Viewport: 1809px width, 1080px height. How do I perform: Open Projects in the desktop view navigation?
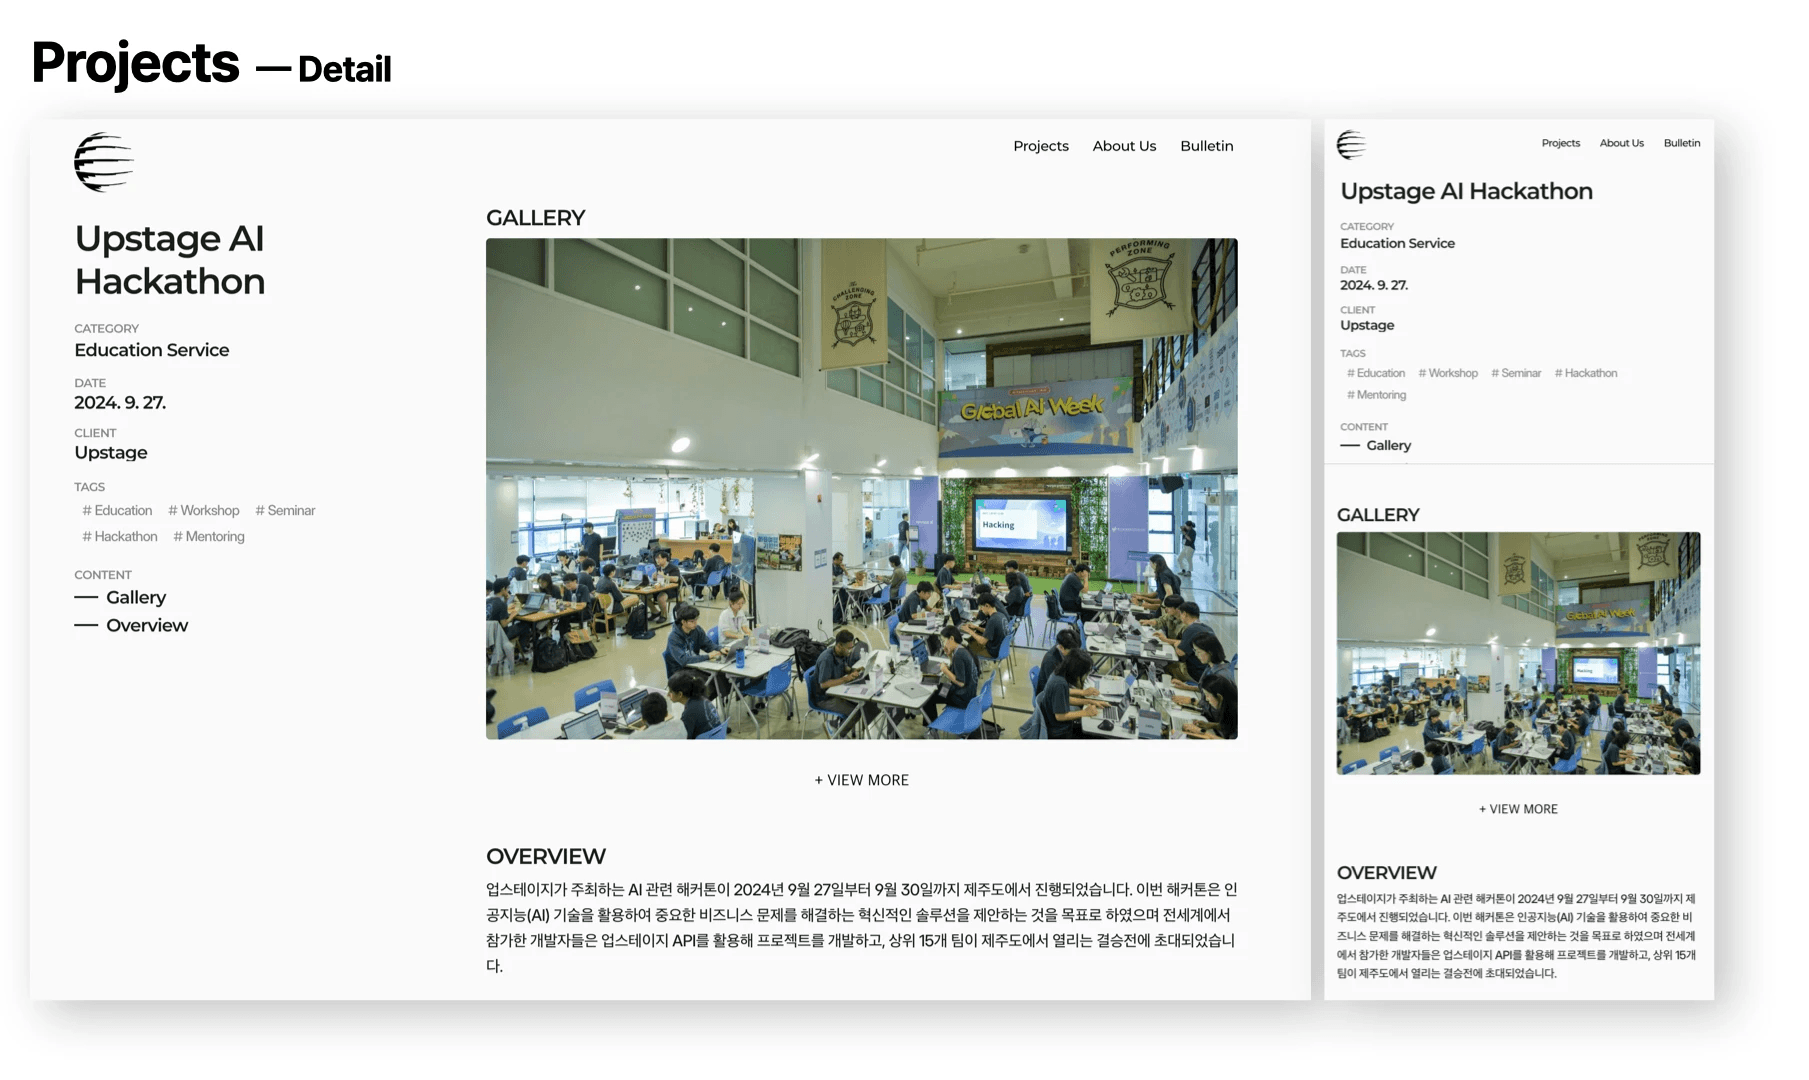(1041, 146)
